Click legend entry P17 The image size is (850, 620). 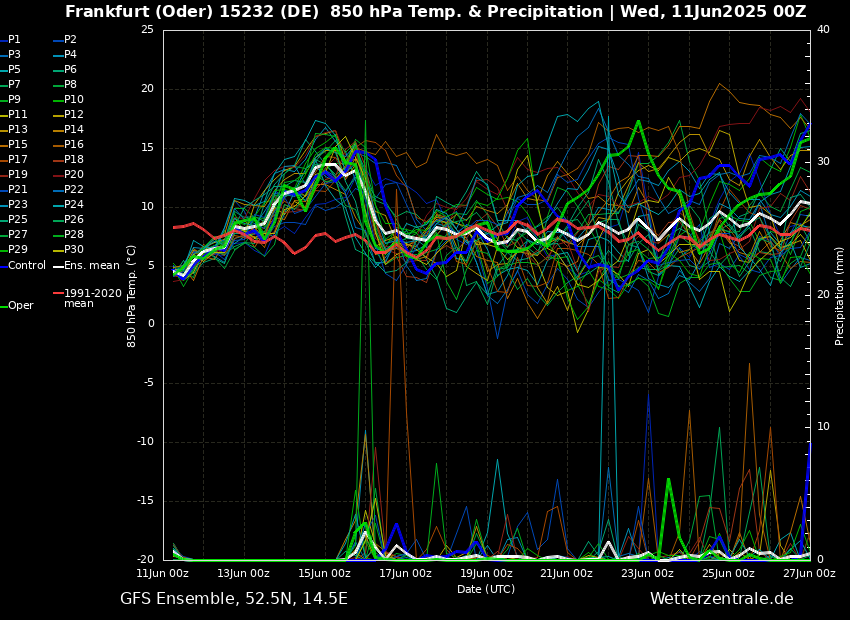(14, 159)
